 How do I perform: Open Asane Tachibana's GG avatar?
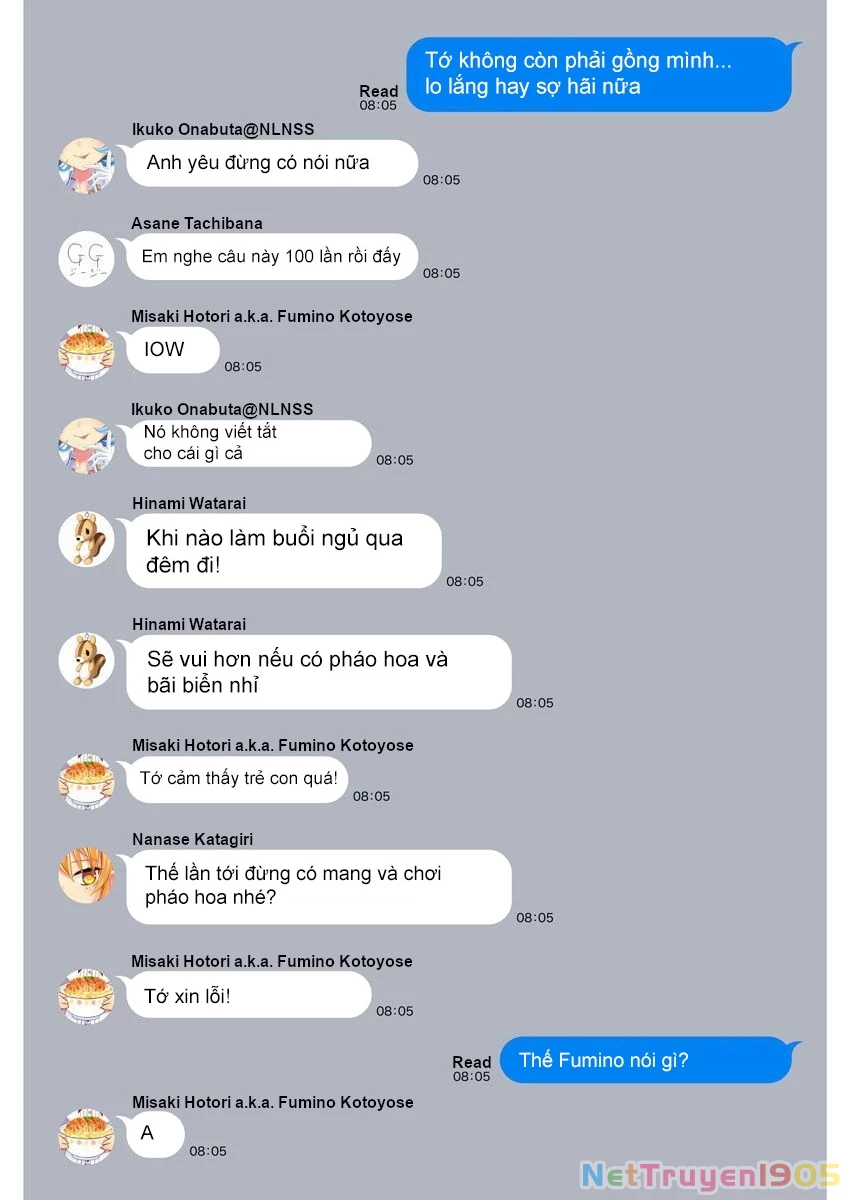86,259
